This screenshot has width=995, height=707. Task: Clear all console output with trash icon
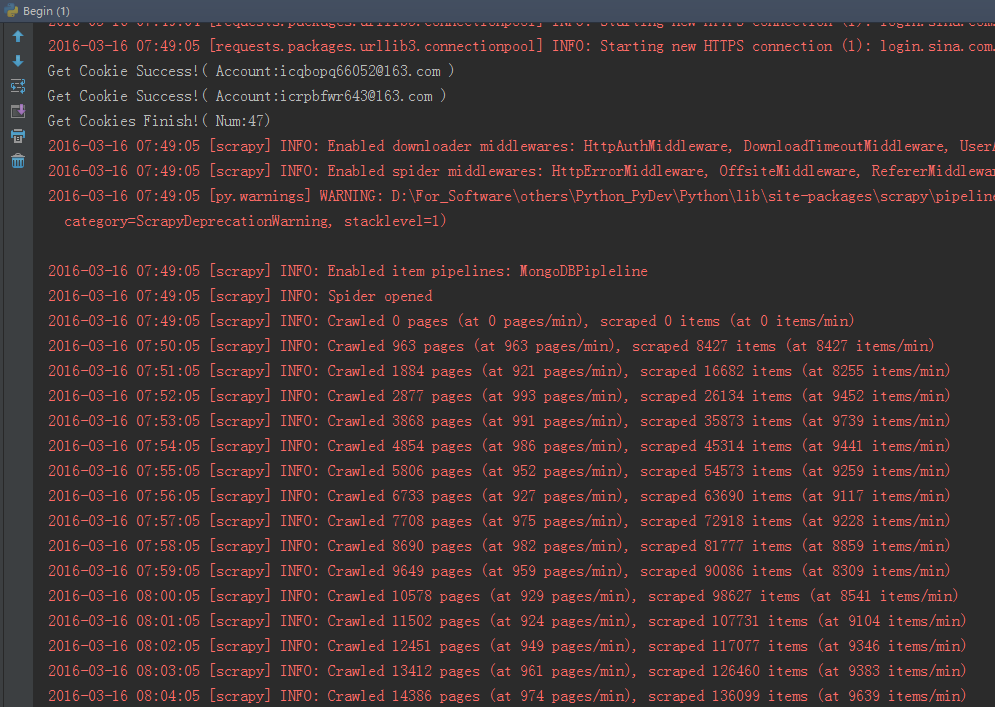[18, 161]
